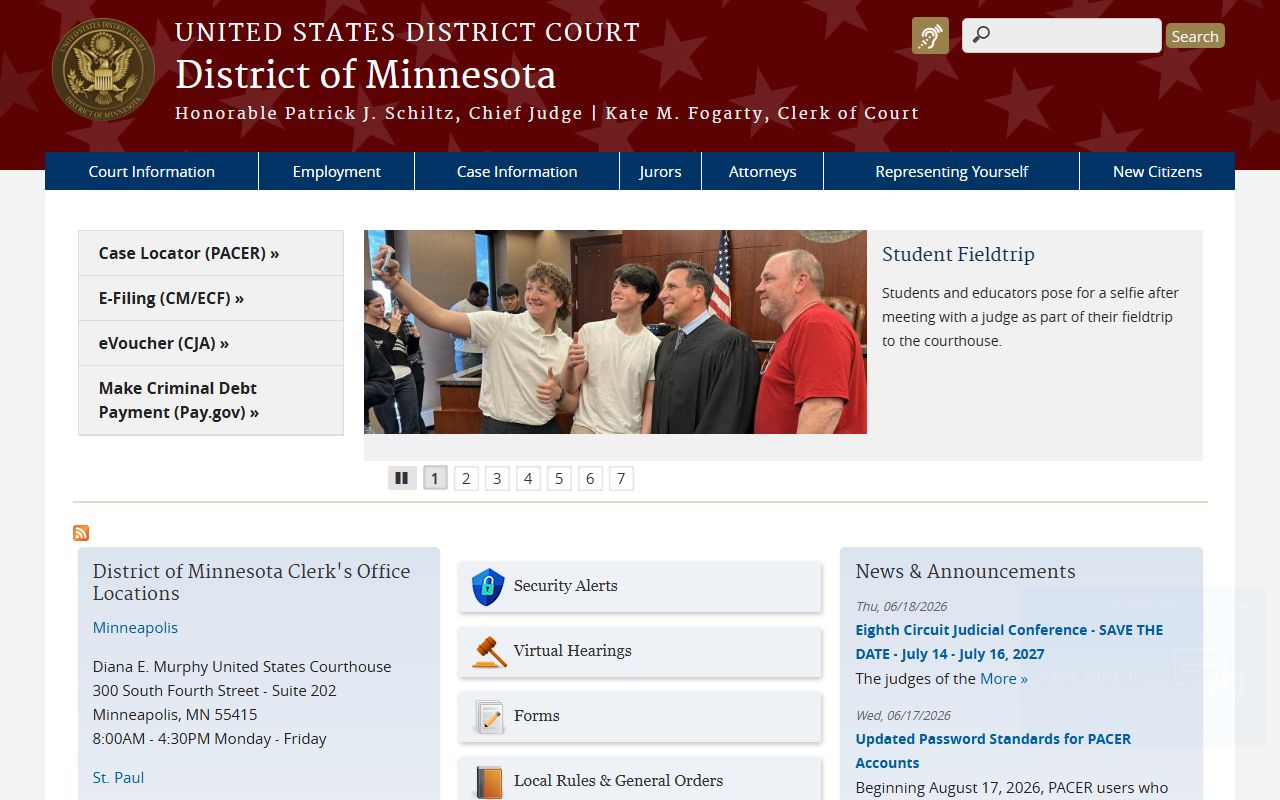
Task: Click 'Minneapolis, MN 55415' text
Action: [x=175, y=714]
